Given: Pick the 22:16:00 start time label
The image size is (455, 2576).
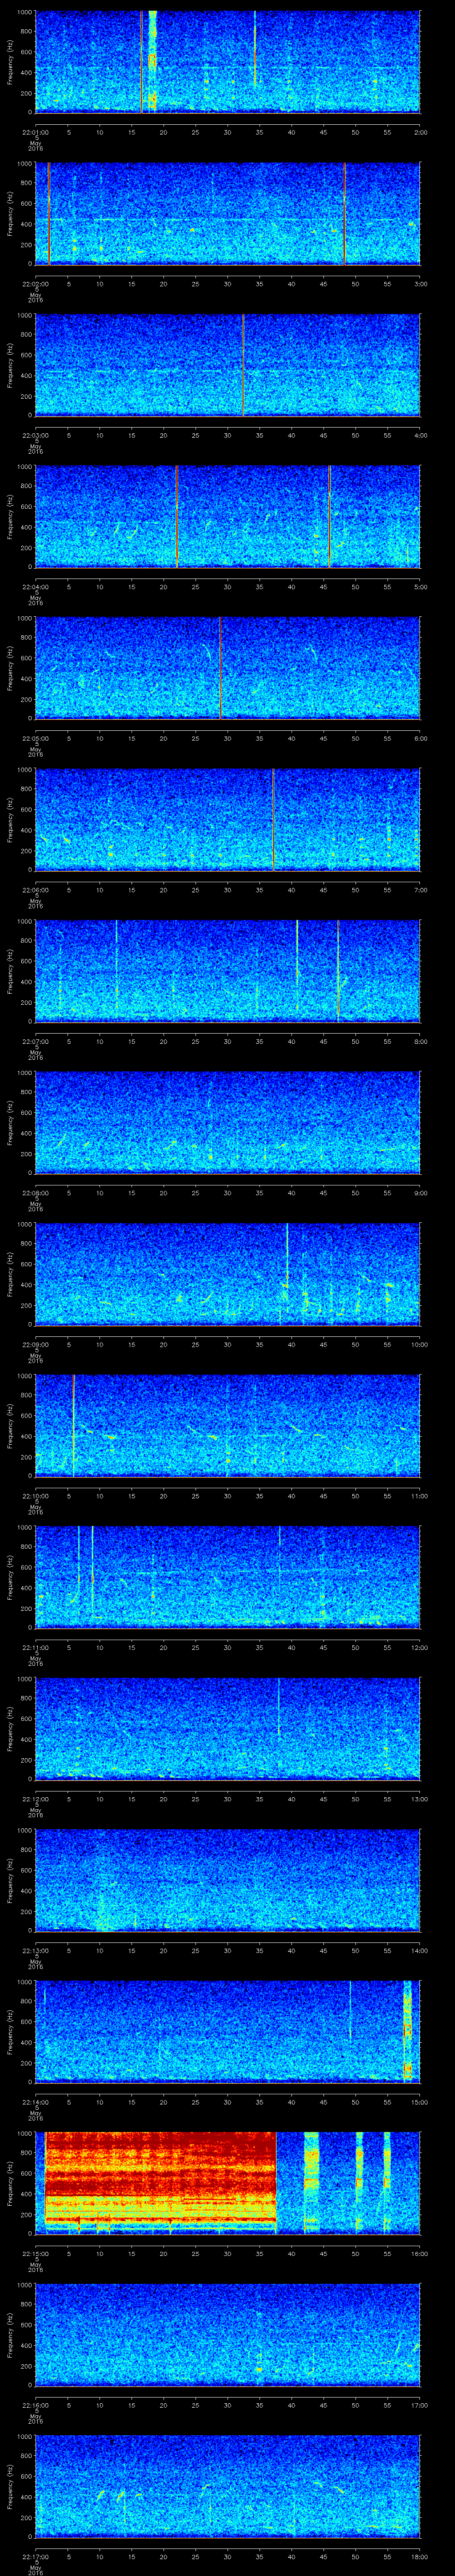Looking at the screenshot, I should pyautogui.click(x=35, y=2404).
